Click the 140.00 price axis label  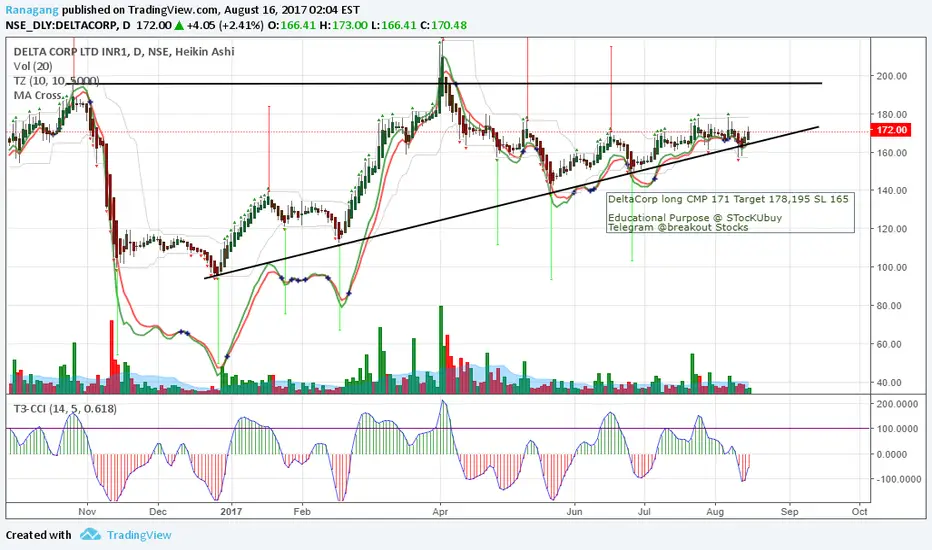coord(892,190)
